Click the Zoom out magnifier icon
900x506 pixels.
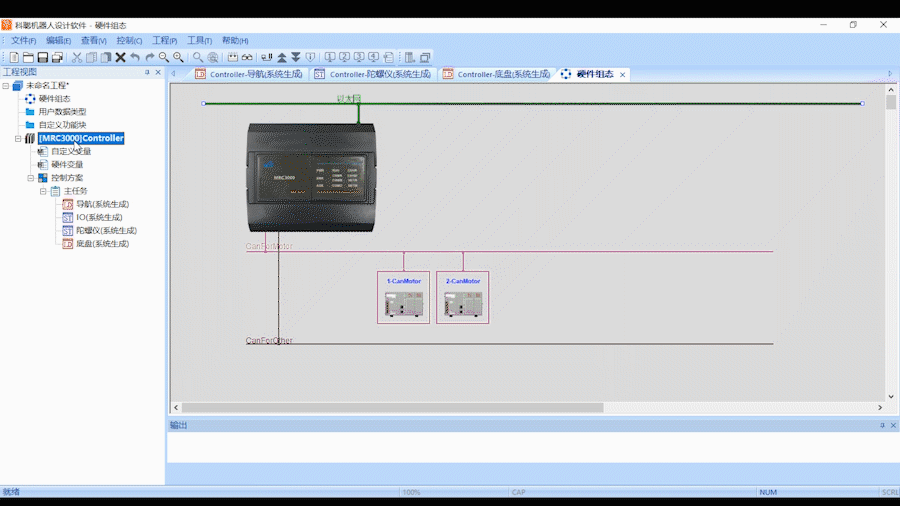(x=164, y=57)
